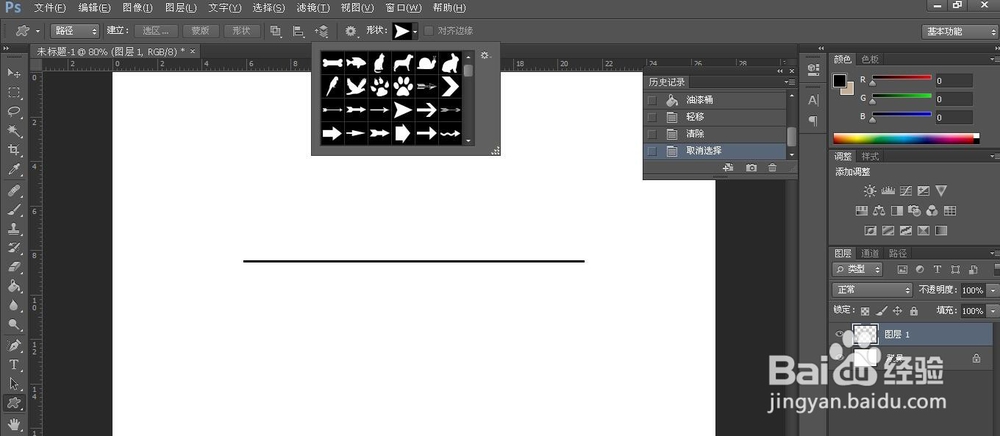
Task: Open the 基本功能 workspace dropdown
Action: coord(959,31)
